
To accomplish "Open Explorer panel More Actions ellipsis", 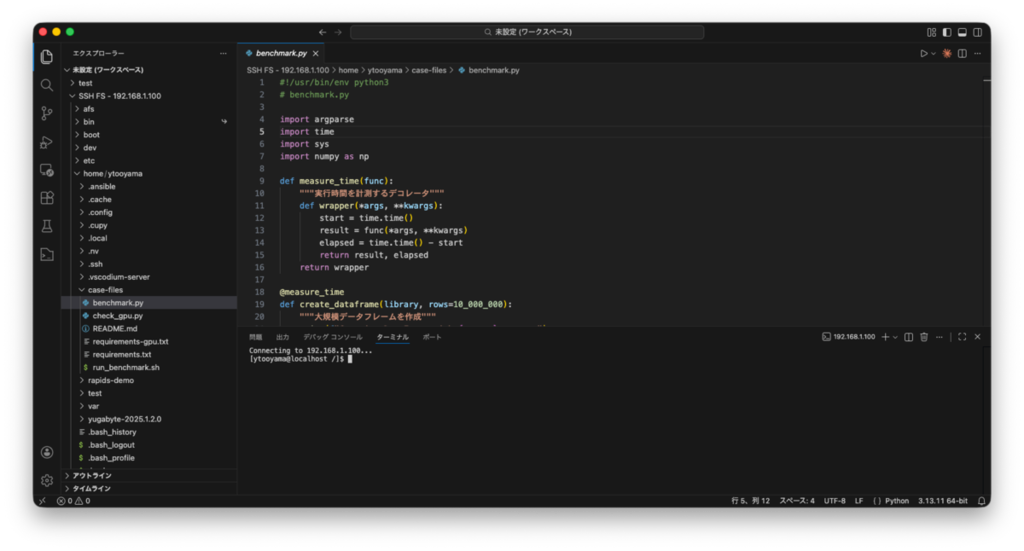I will coord(223,54).
